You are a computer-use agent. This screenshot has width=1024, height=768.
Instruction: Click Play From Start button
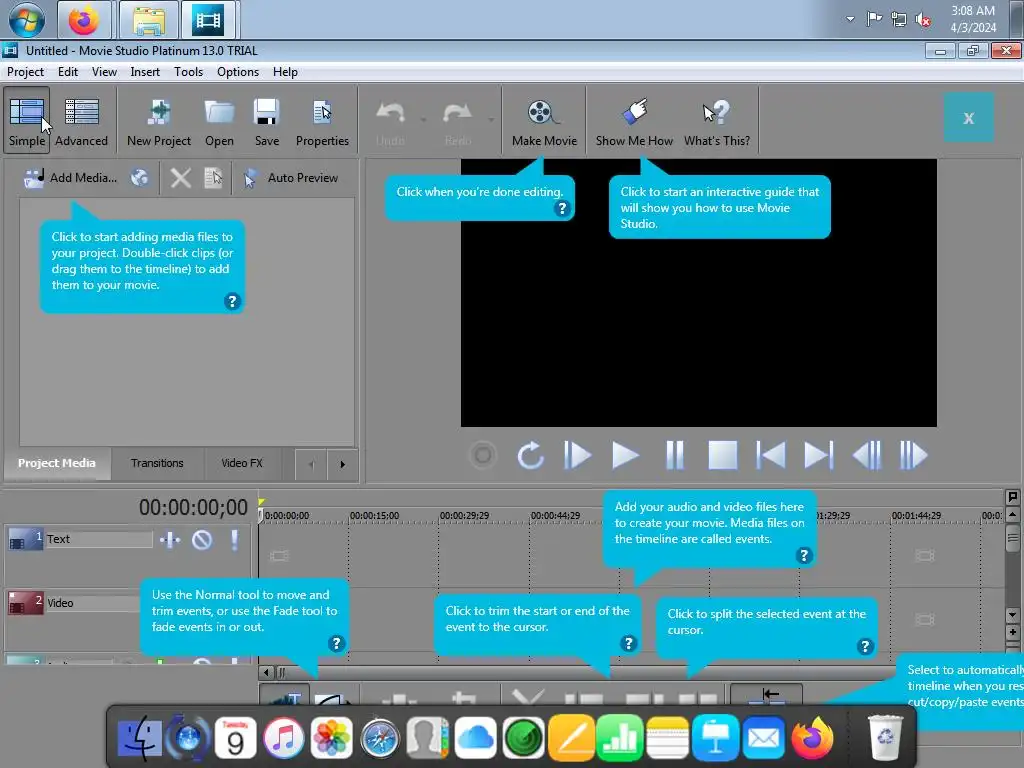pyautogui.click(x=577, y=455)
